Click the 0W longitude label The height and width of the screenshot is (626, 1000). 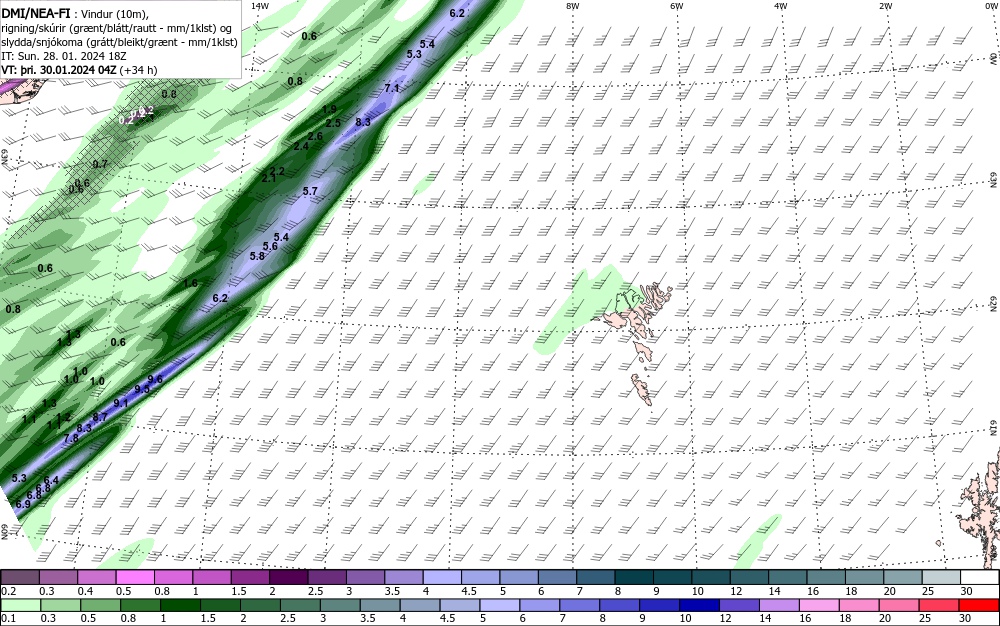click(x=990, y=6)
